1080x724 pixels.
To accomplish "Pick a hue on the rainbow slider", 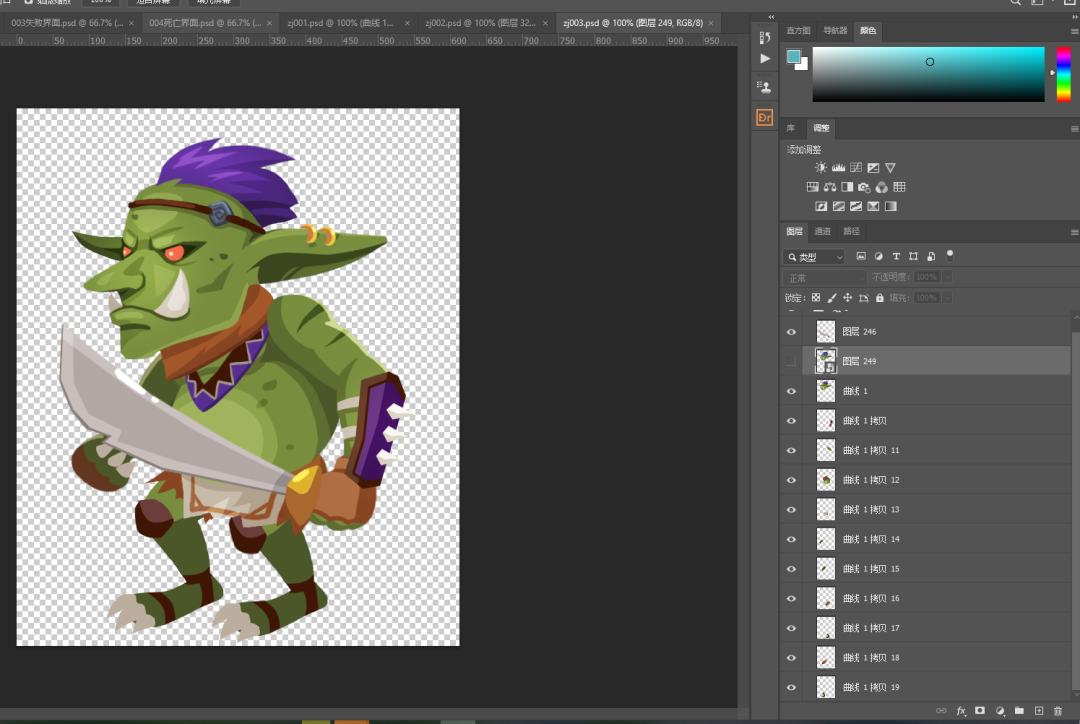I will point(1063,74).
